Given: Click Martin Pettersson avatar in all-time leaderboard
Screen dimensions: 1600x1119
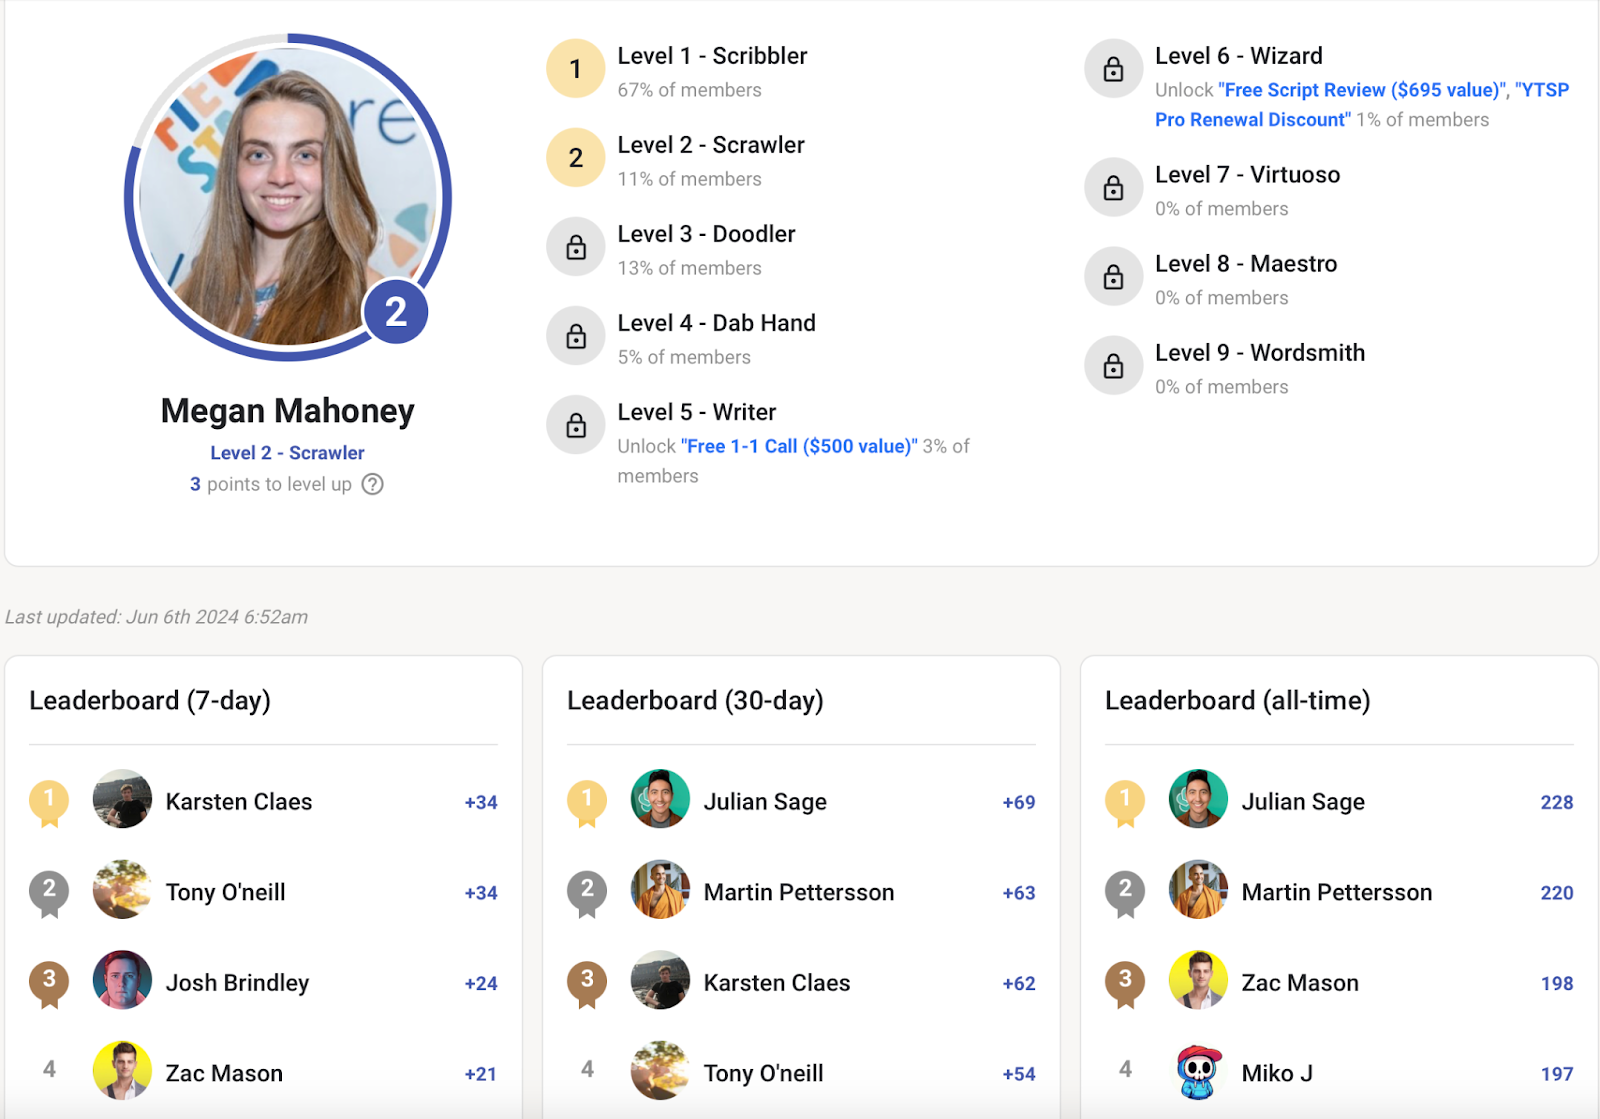Looking at the screenshot, I should (x=1198, y=889).
